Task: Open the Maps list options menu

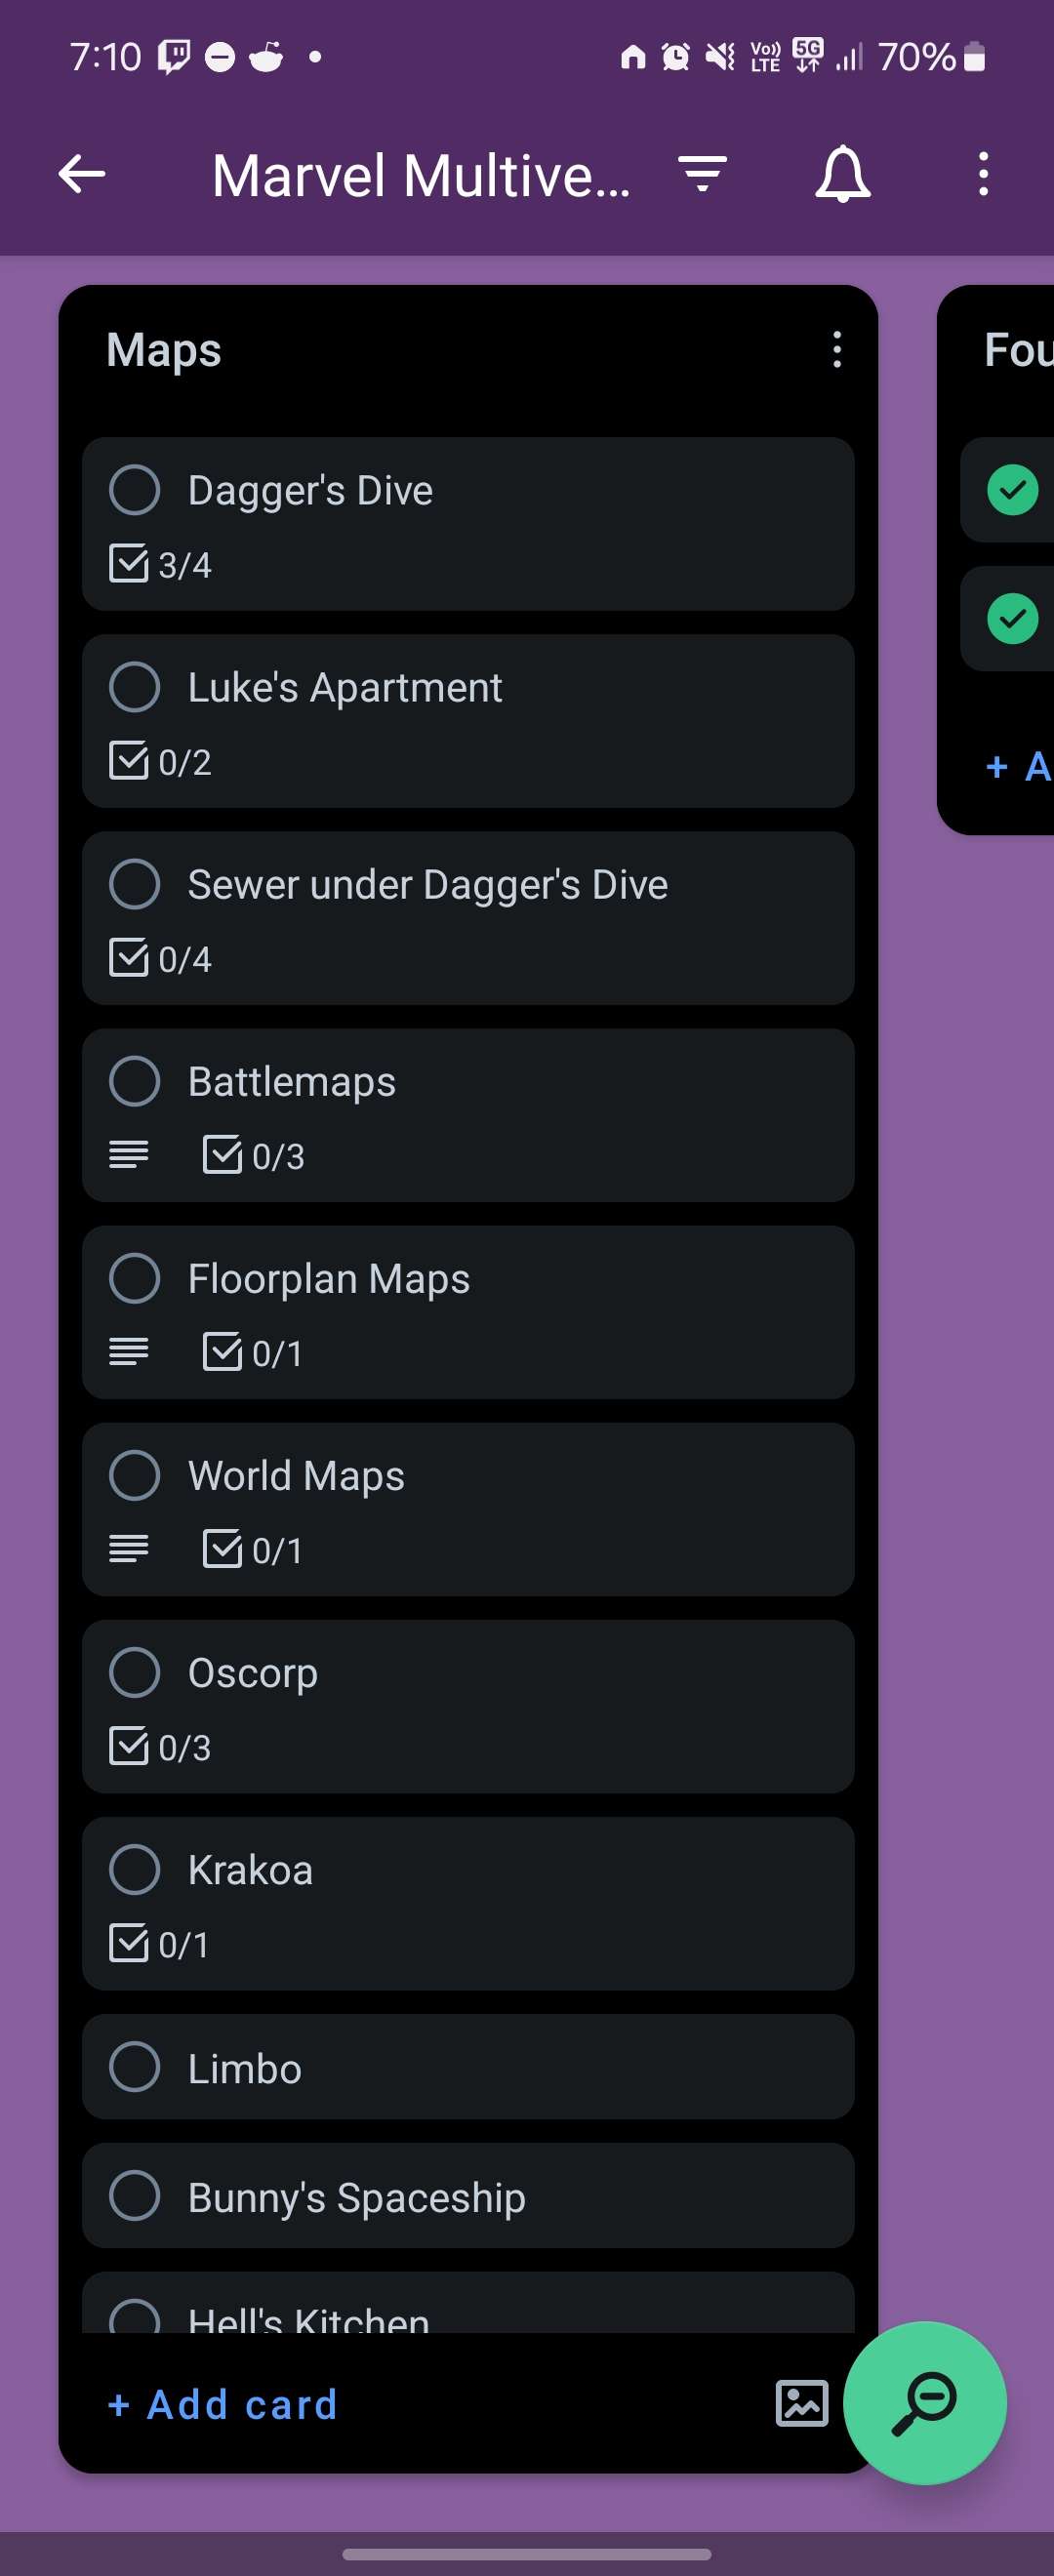Action: (x=837, y=350)
